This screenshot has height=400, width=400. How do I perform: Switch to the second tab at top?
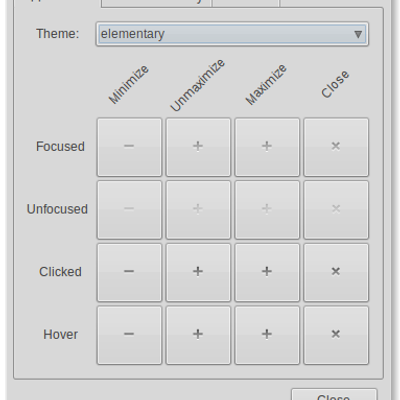point(156,3)
